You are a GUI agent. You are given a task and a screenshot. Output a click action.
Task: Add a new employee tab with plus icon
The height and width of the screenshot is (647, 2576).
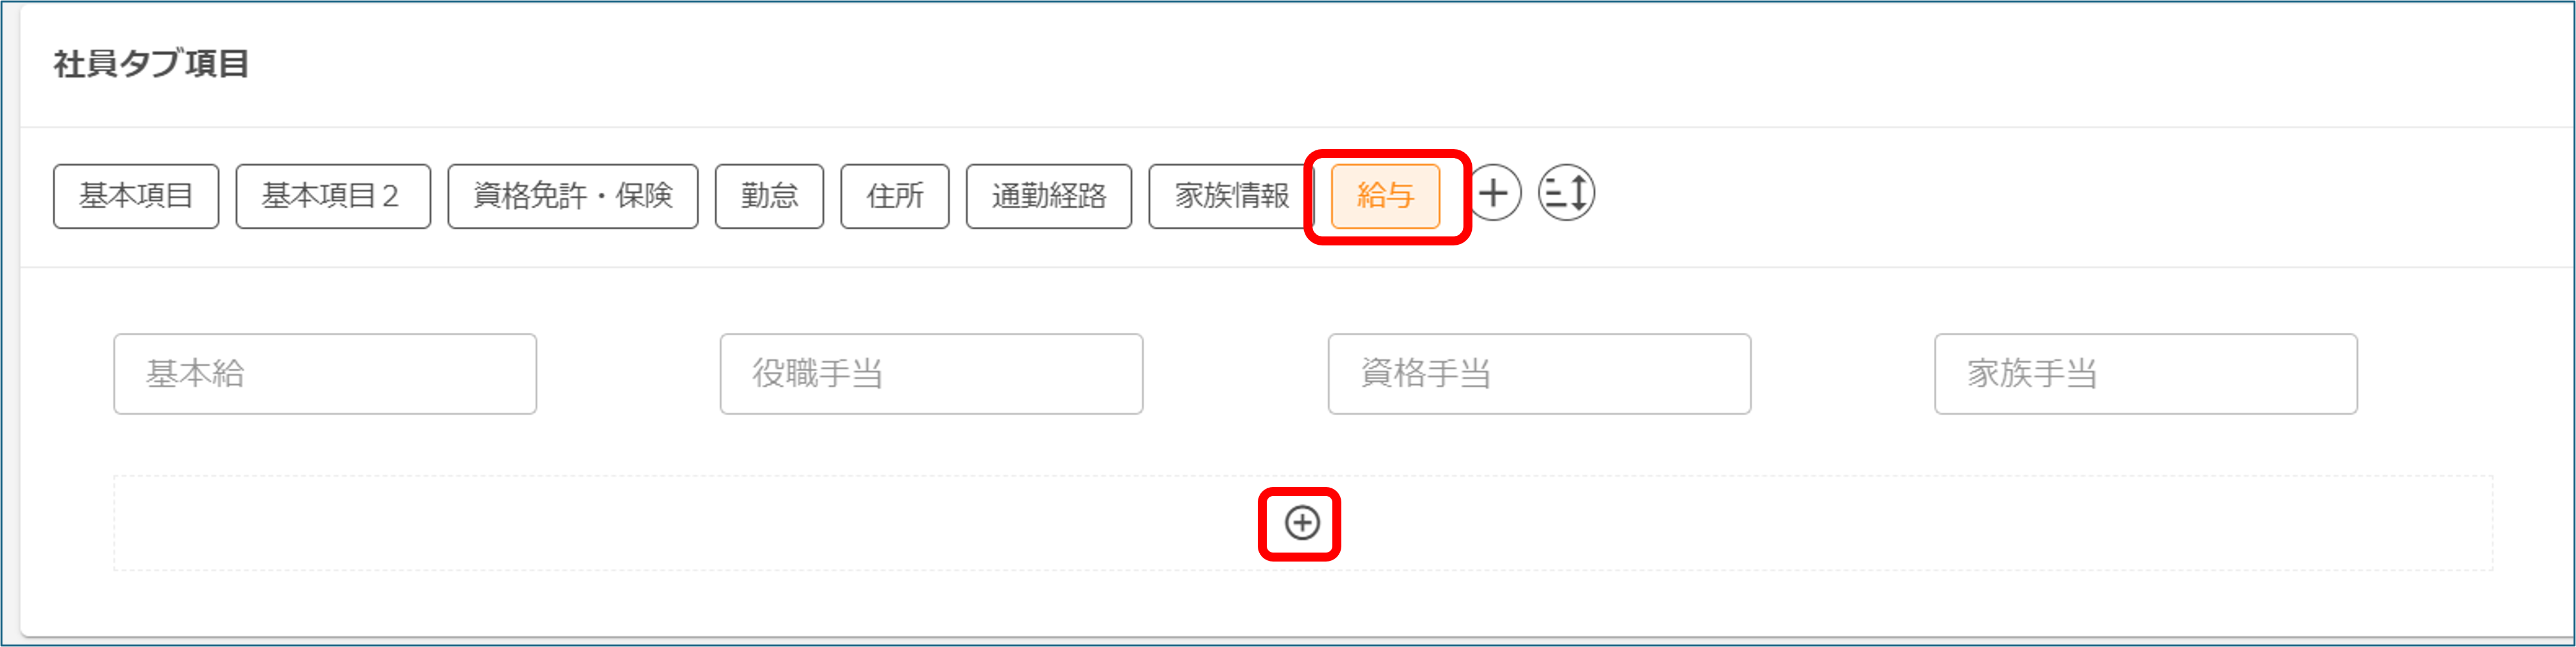pos(1494,193)
